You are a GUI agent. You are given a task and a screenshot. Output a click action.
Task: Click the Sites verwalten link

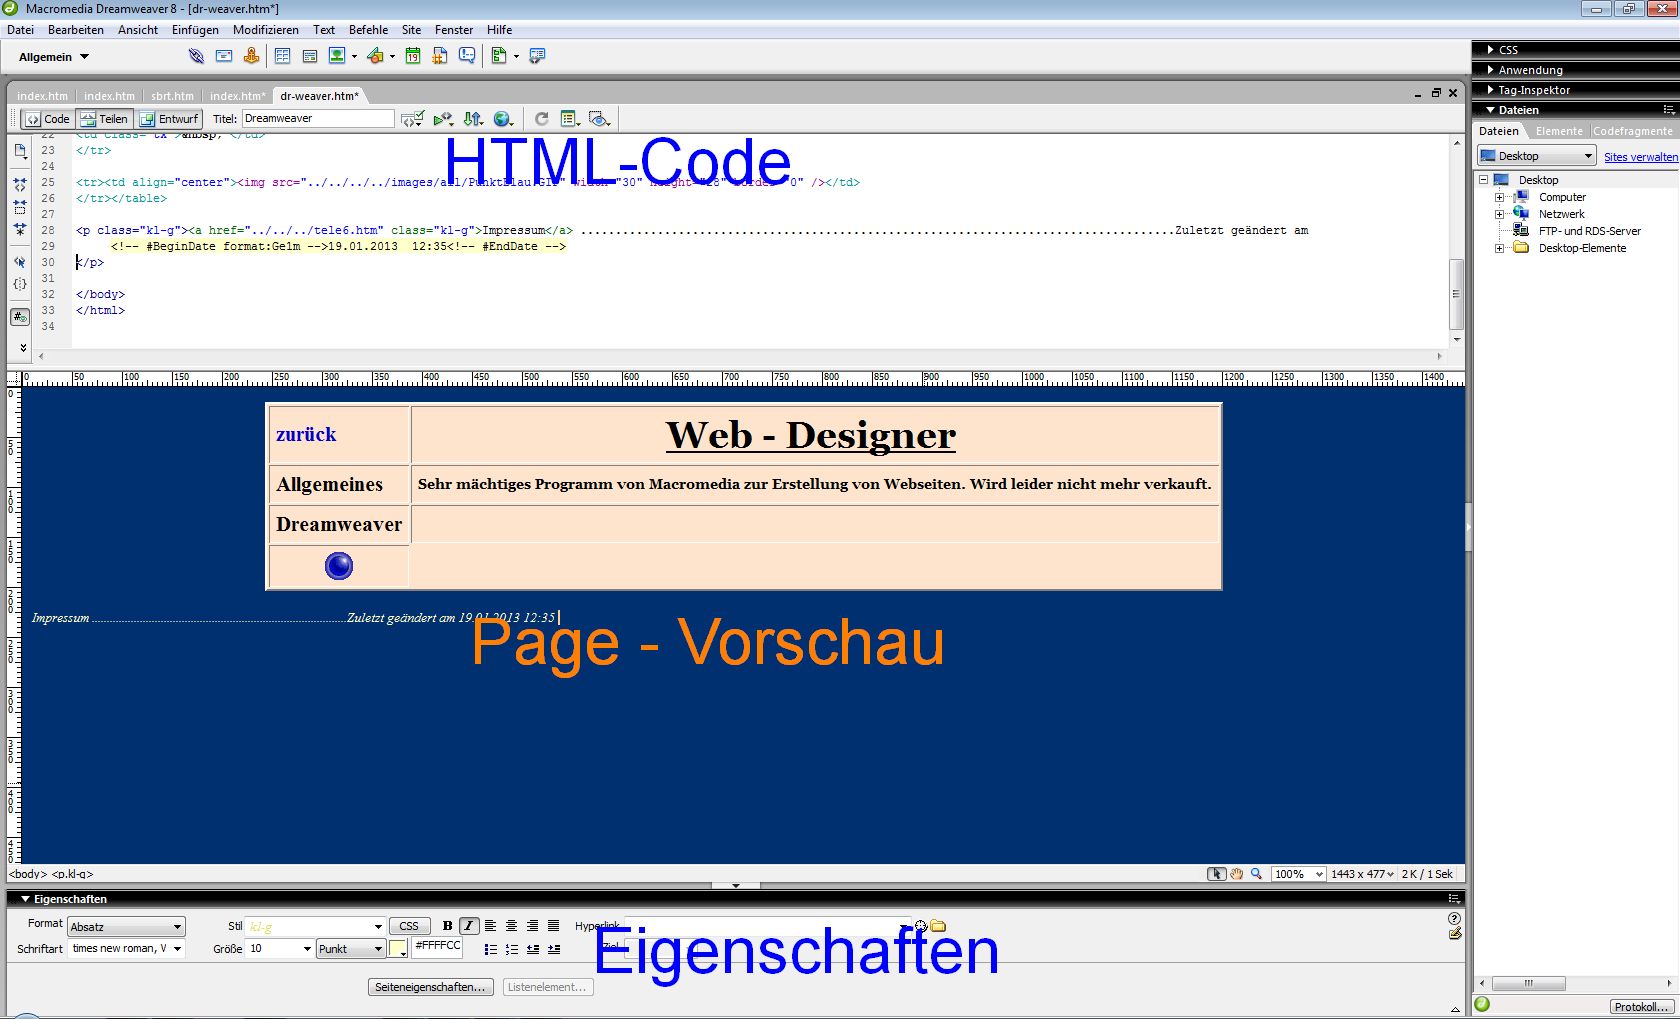[x=1640, y=157]
